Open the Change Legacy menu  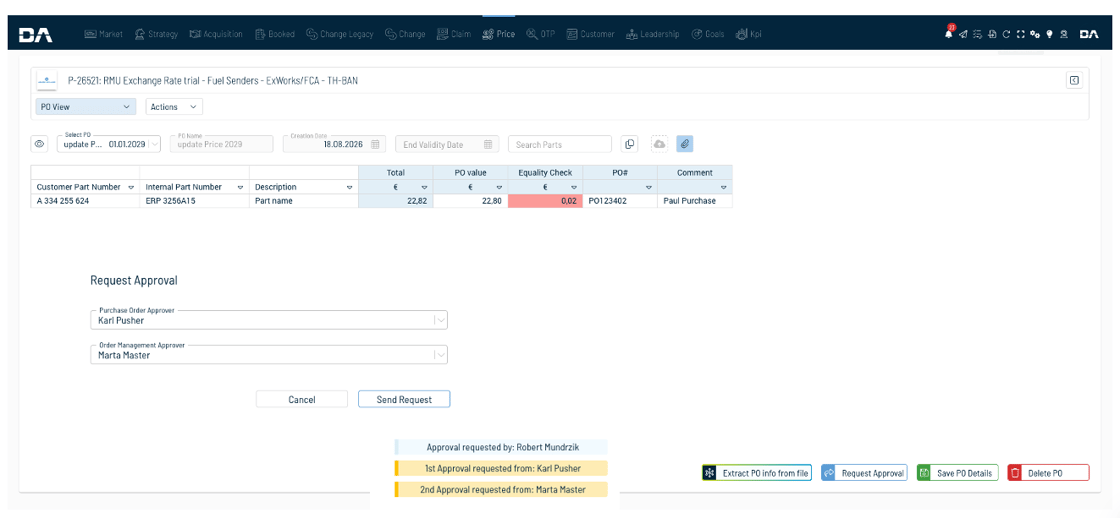pyautogui.click(x=339, y=34)
